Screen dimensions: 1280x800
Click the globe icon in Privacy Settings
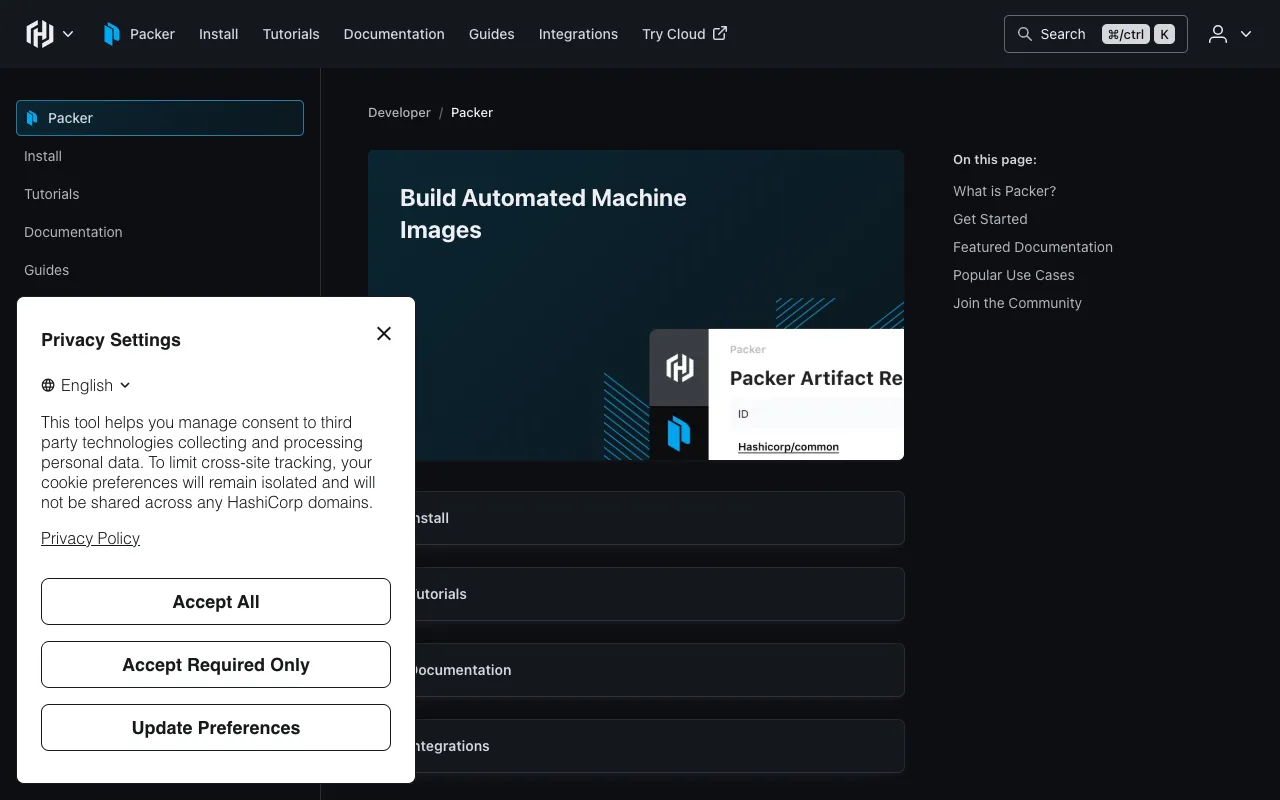click(x=47, y=385)
